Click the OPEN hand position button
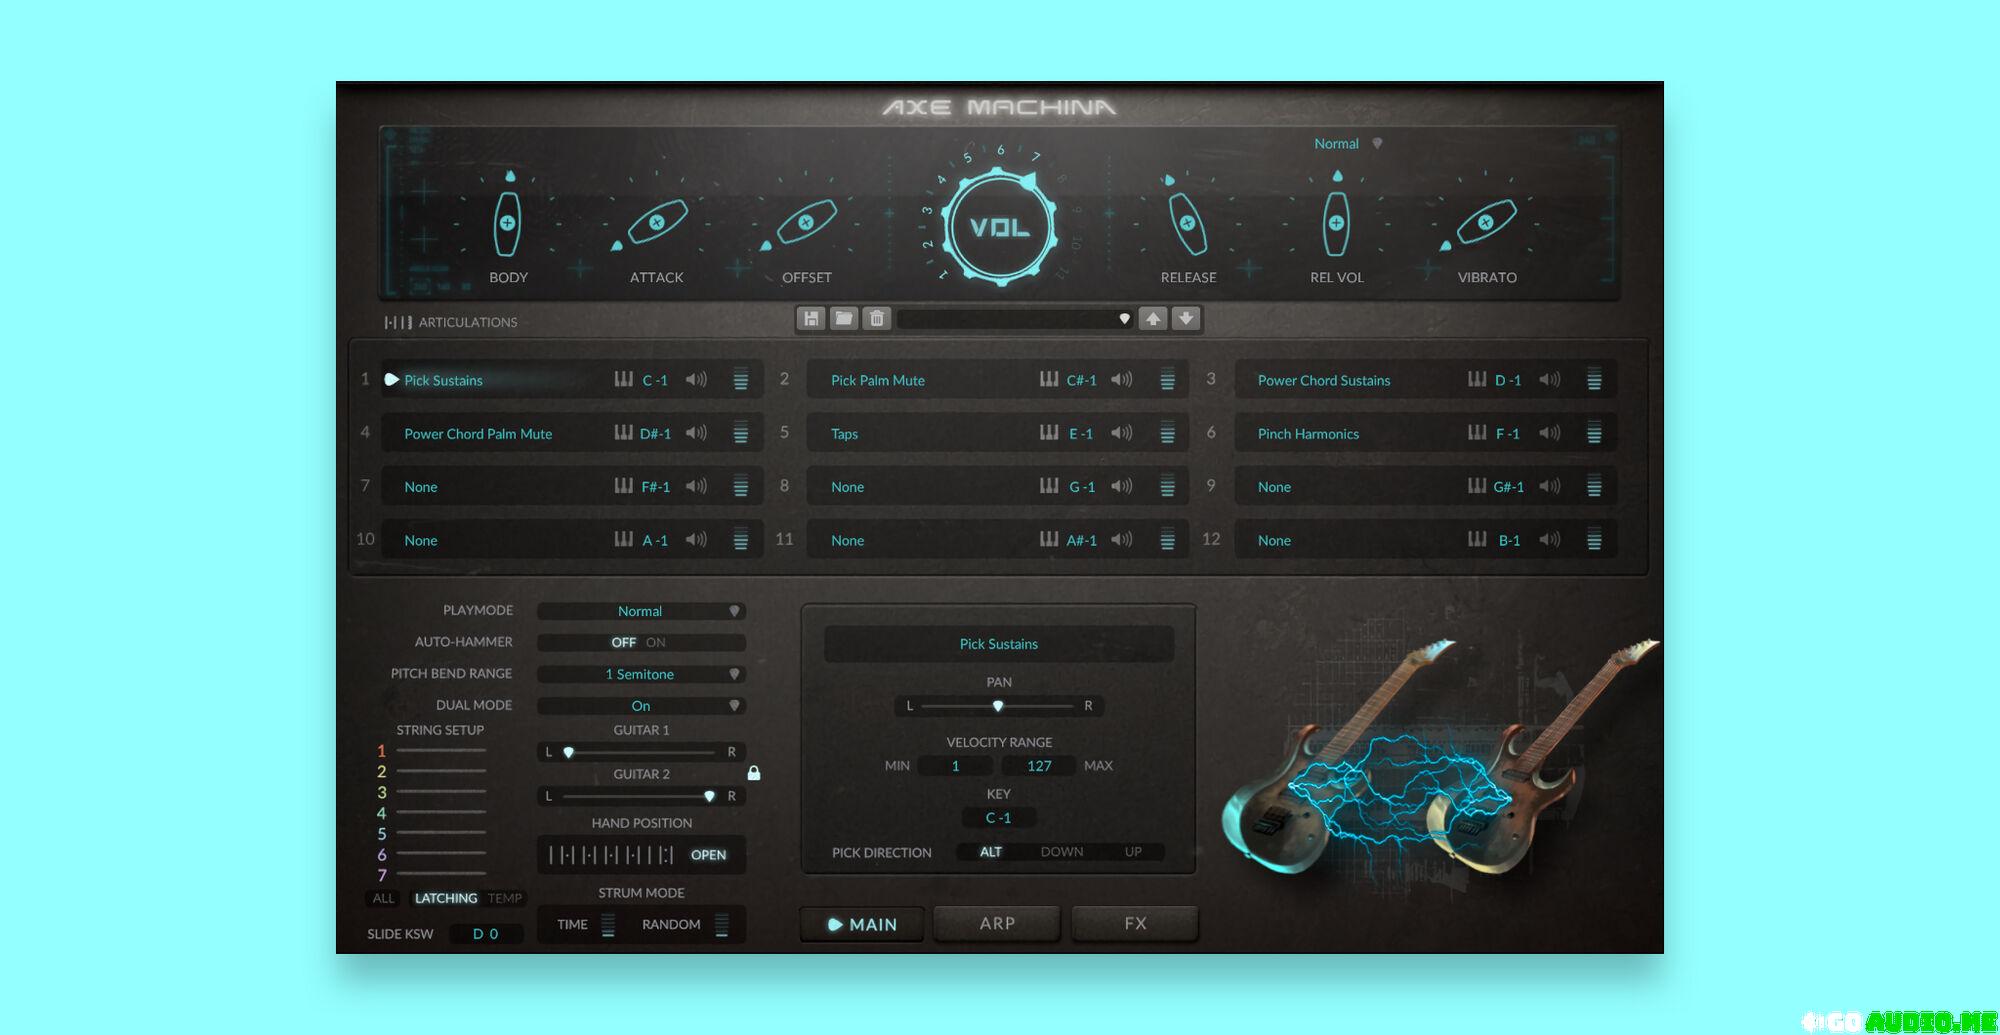The image size is (2000, 1035). pyautogui.click(x=708, y=855)
